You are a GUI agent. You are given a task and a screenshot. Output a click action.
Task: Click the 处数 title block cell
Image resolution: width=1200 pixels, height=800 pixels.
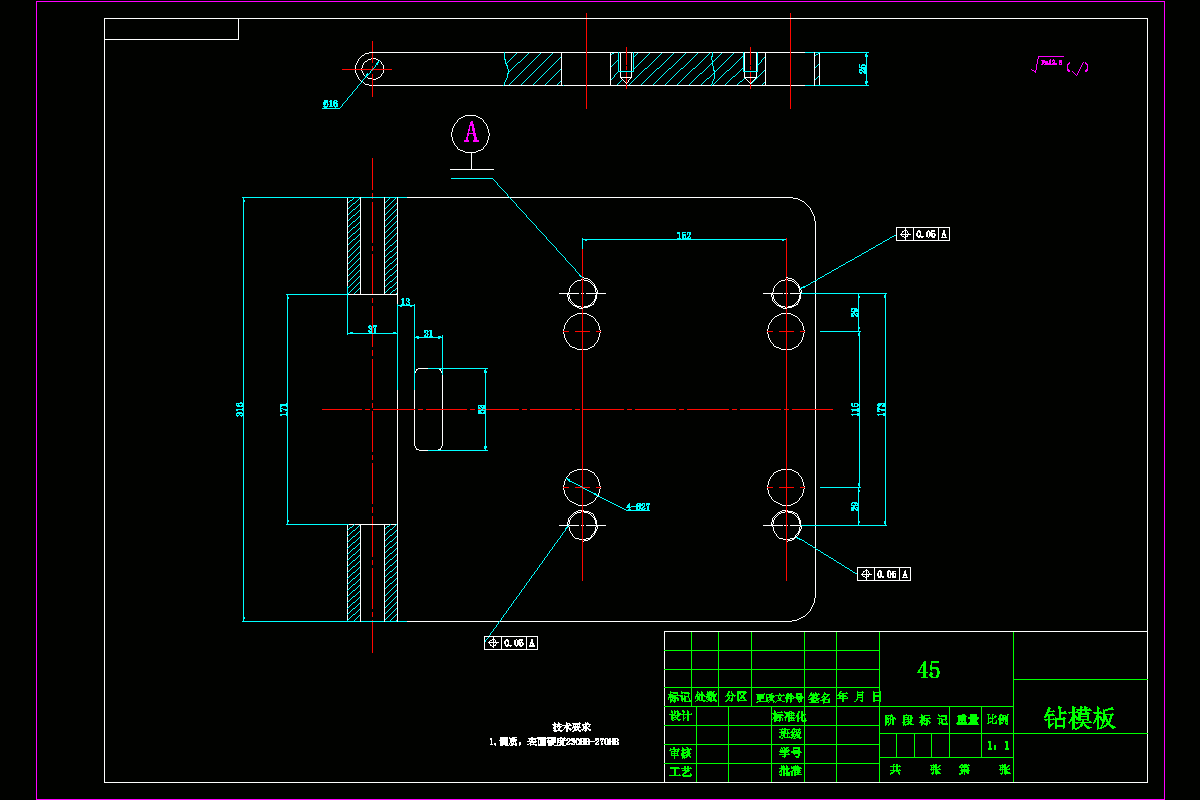coord(706,697)
